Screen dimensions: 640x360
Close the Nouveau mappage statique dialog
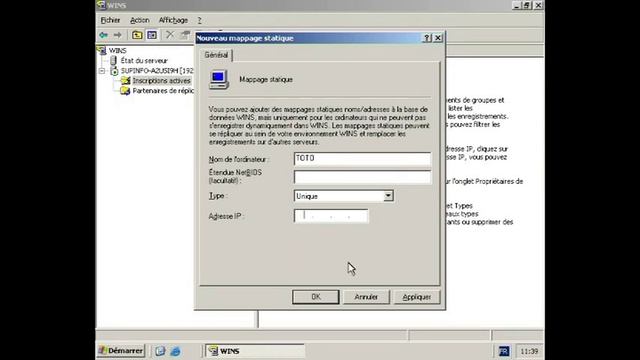[438, 38]
